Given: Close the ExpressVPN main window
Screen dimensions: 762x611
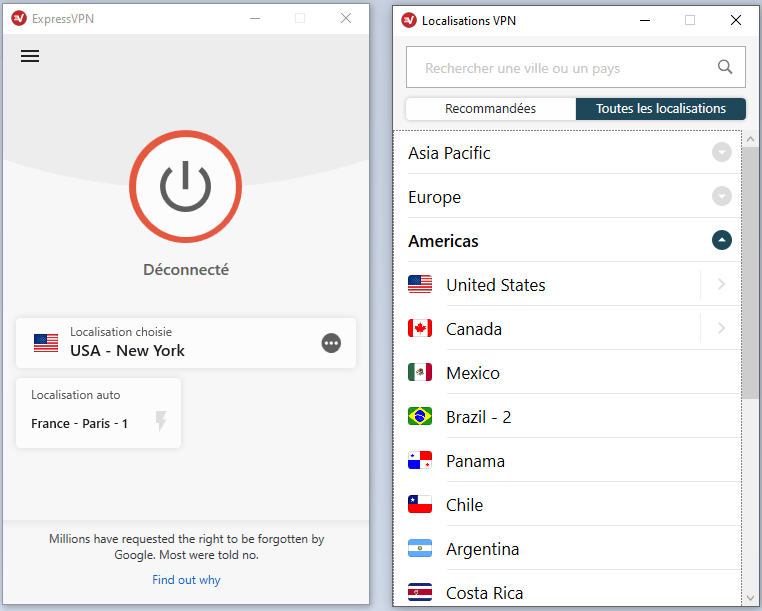Looking at the screenshot, I should (x=346, y=18).
